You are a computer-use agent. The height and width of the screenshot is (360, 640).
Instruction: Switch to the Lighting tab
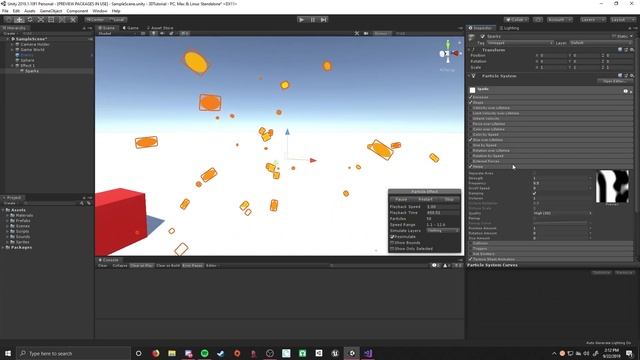coord(510,28)
